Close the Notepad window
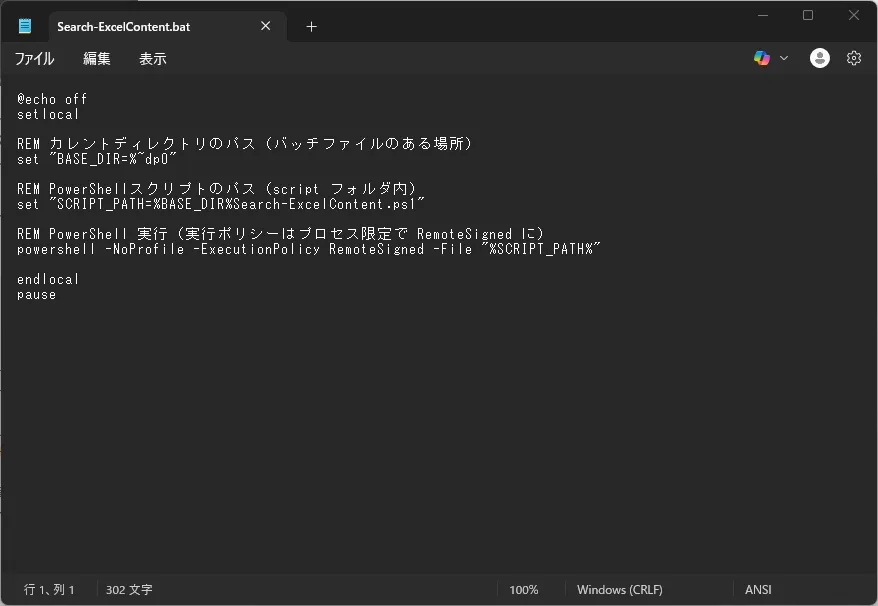Screen dimensions: 878x606 pos(853,15)
